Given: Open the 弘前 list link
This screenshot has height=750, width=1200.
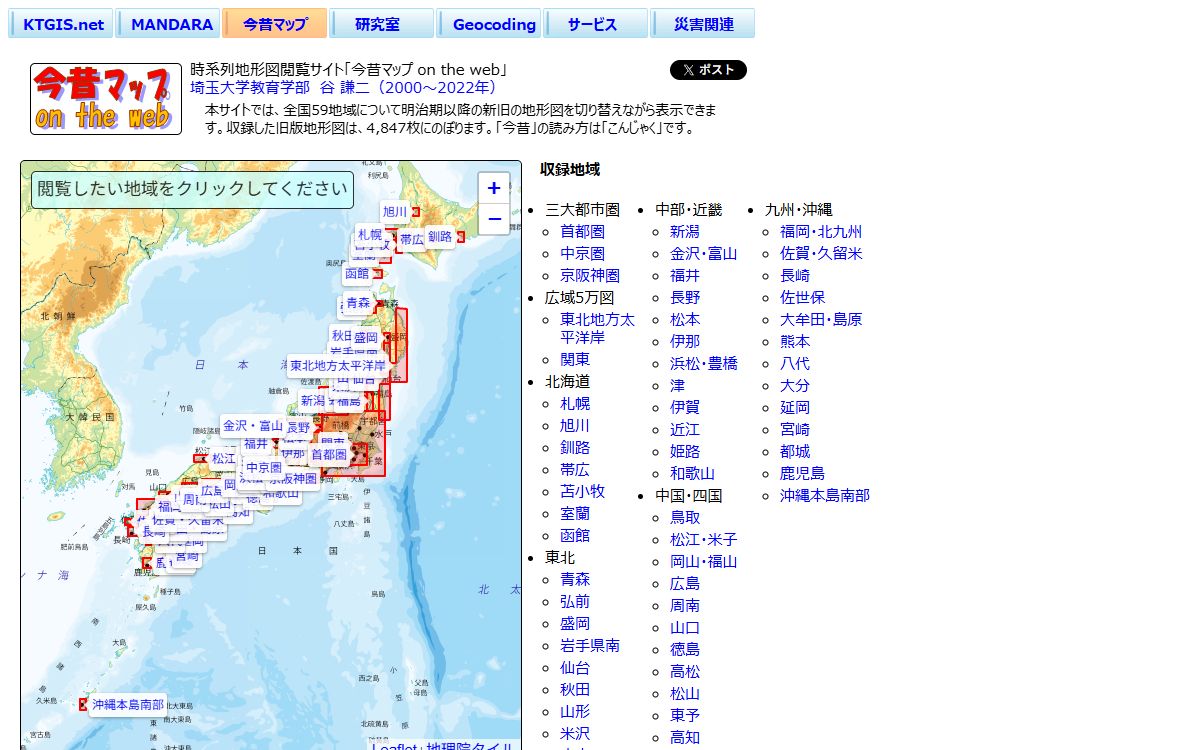Looking at the screenshot, I should pos(575,601).
